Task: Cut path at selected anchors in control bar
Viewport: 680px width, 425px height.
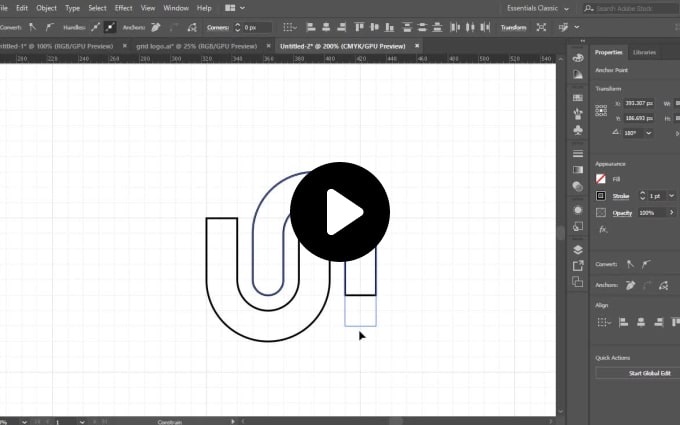Action: [192, 27]
